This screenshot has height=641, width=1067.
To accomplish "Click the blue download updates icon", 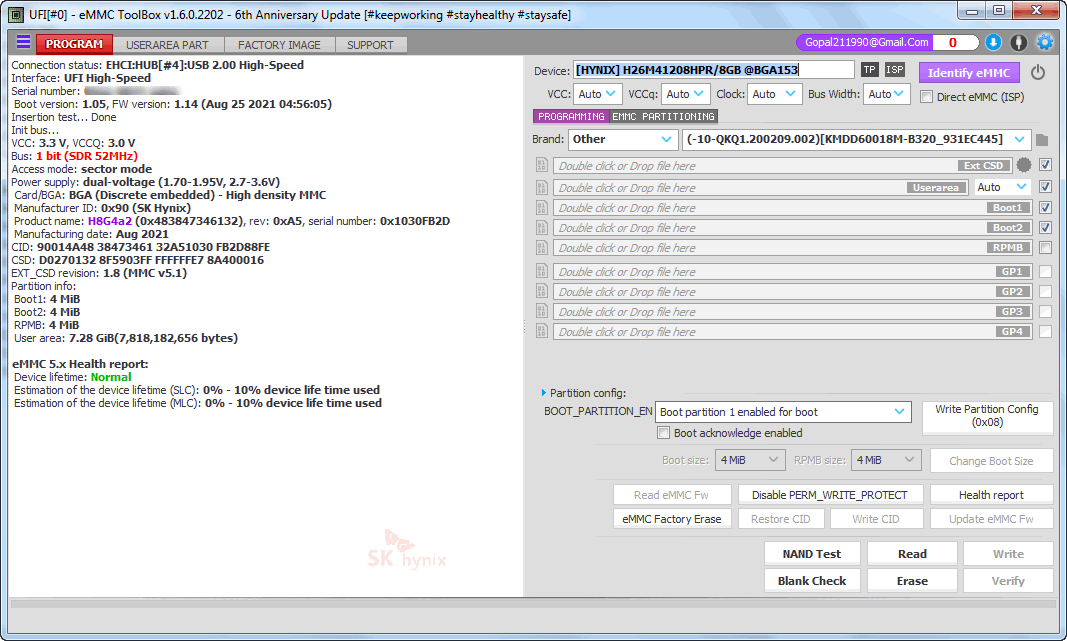I will [993, 42].
